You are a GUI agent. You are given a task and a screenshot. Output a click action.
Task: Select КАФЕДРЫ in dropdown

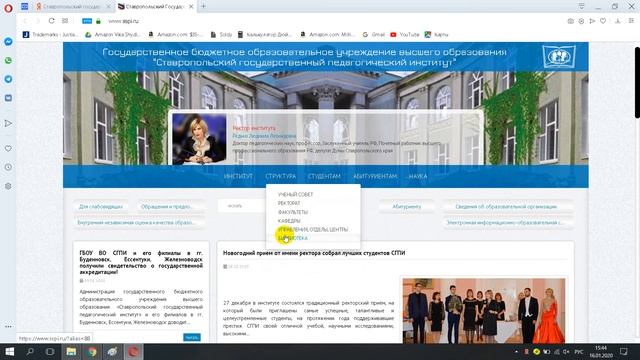[x=289, y=221]
